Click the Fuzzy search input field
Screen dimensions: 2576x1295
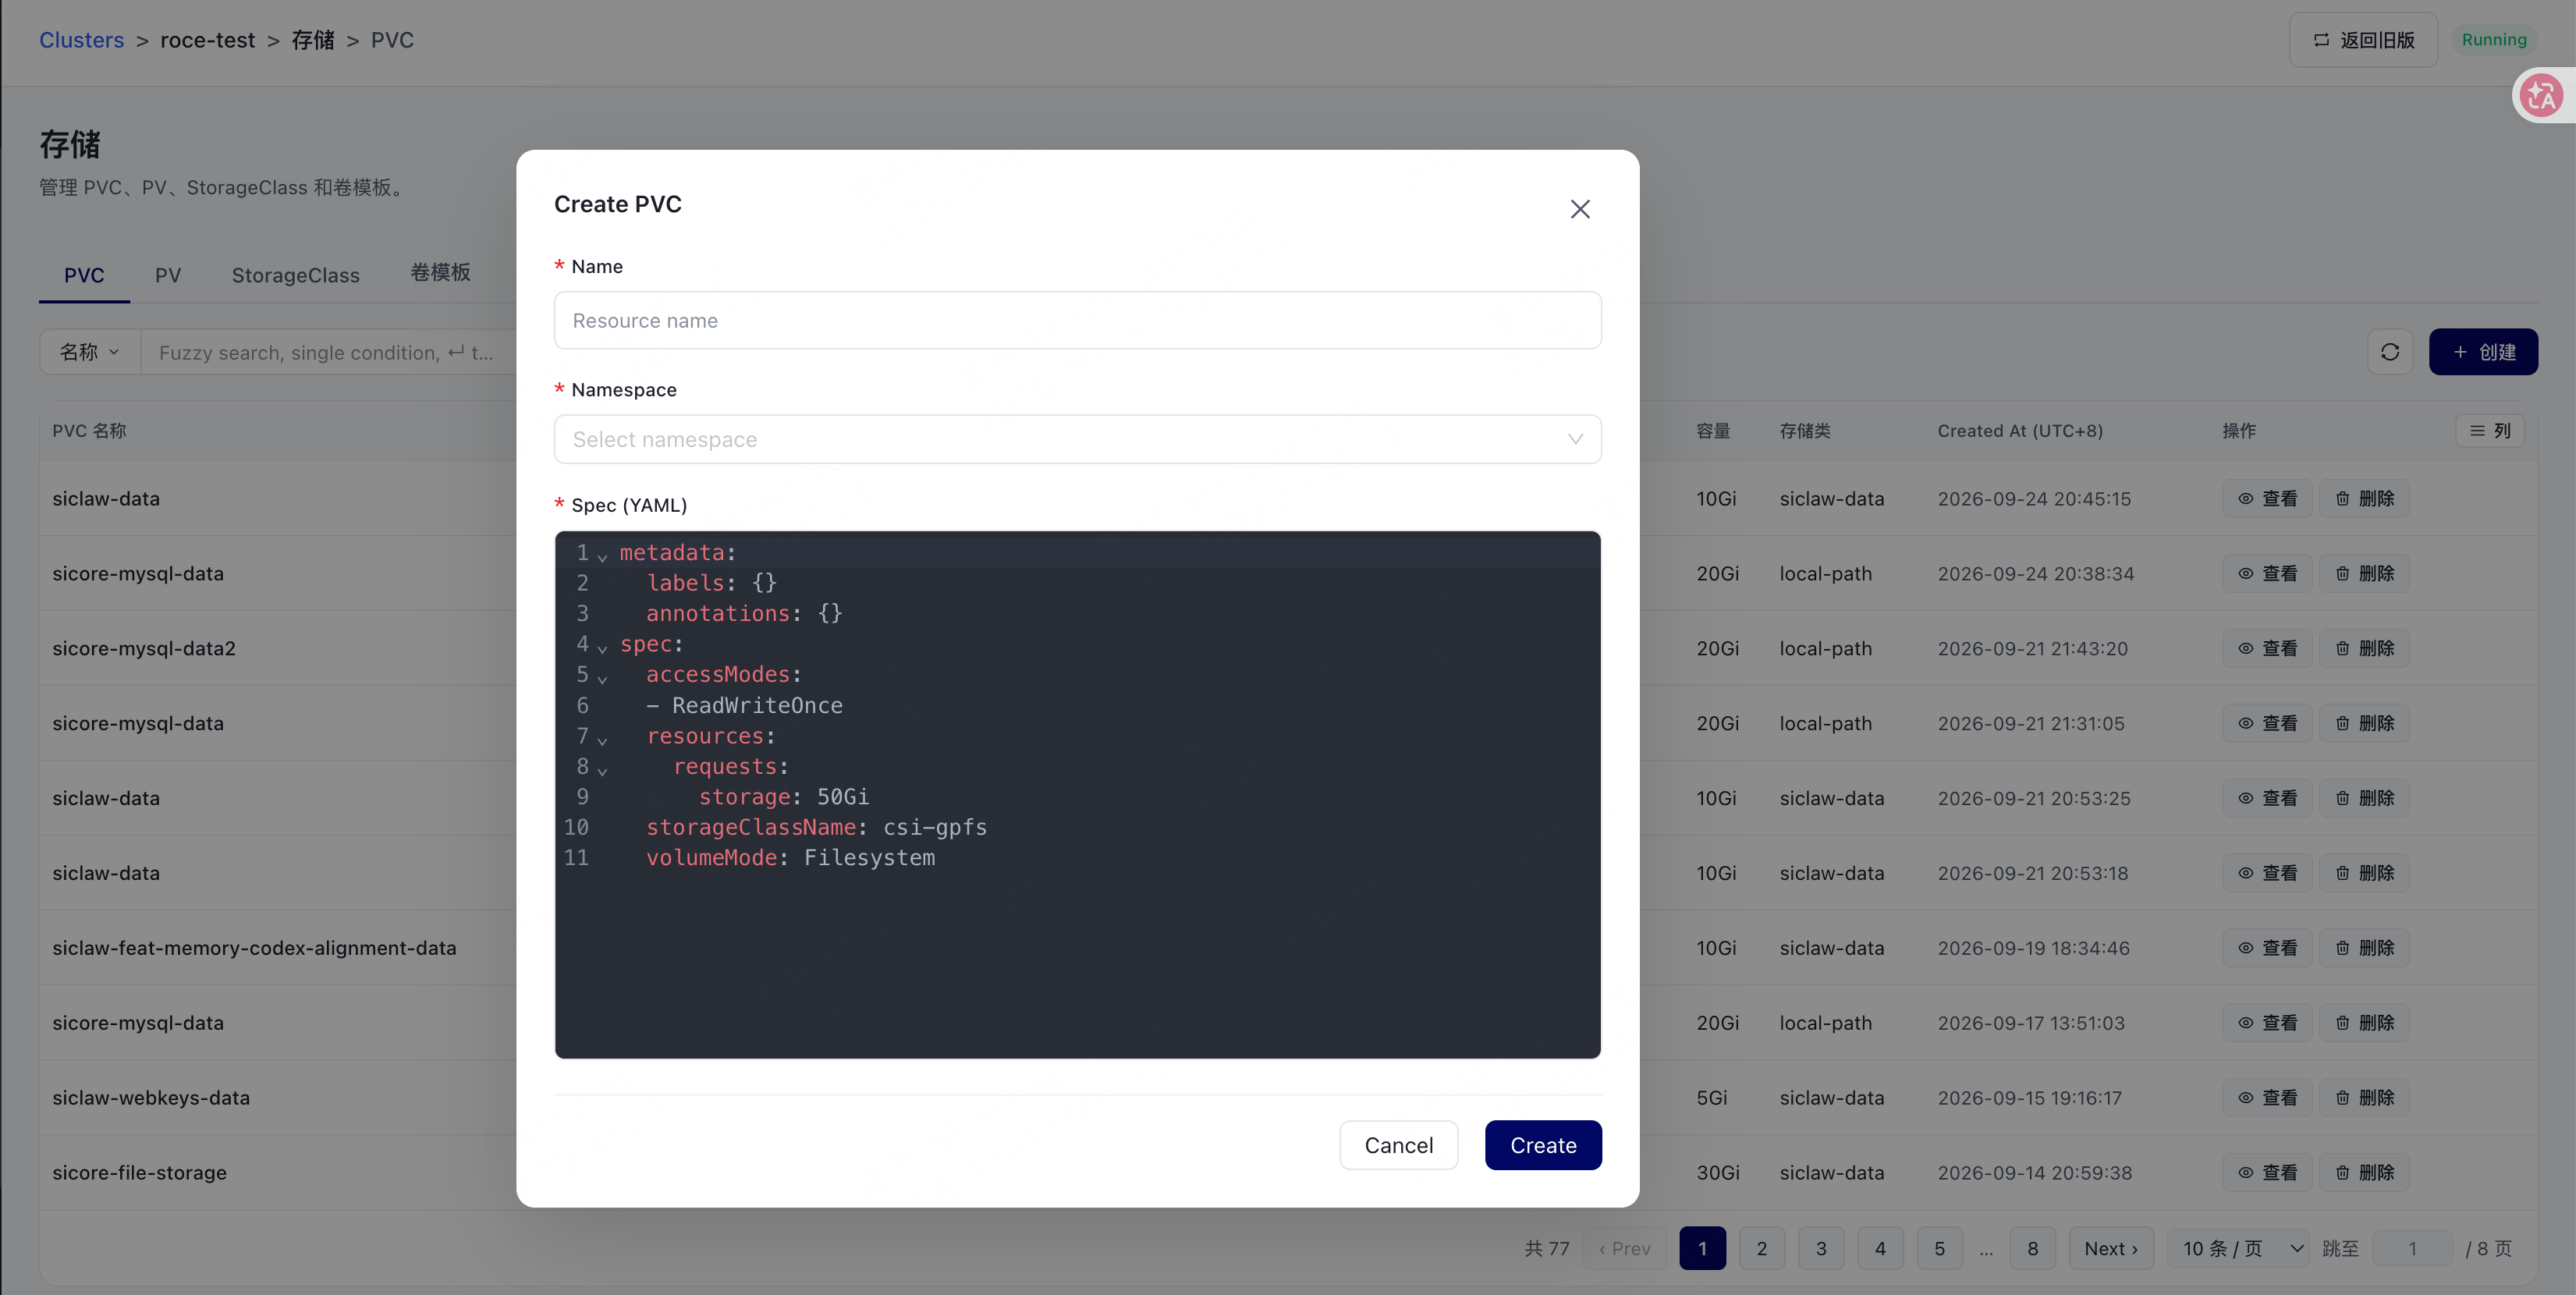(x=328, y=352)
